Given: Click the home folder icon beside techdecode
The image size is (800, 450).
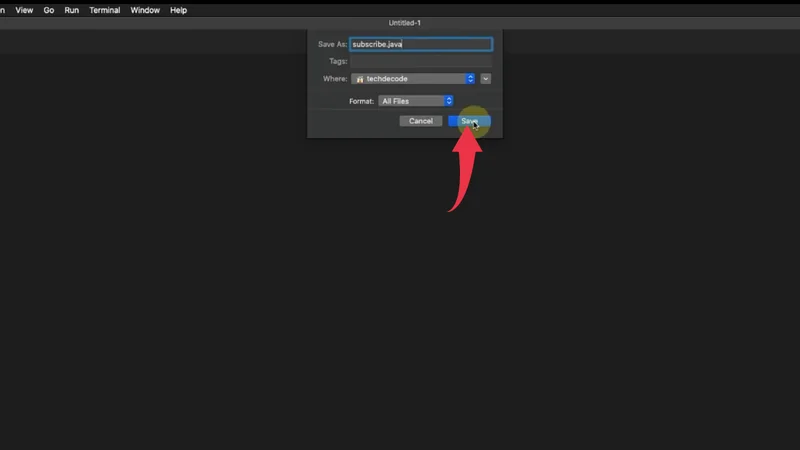Looking at the screenshot, I should (360, 79).
